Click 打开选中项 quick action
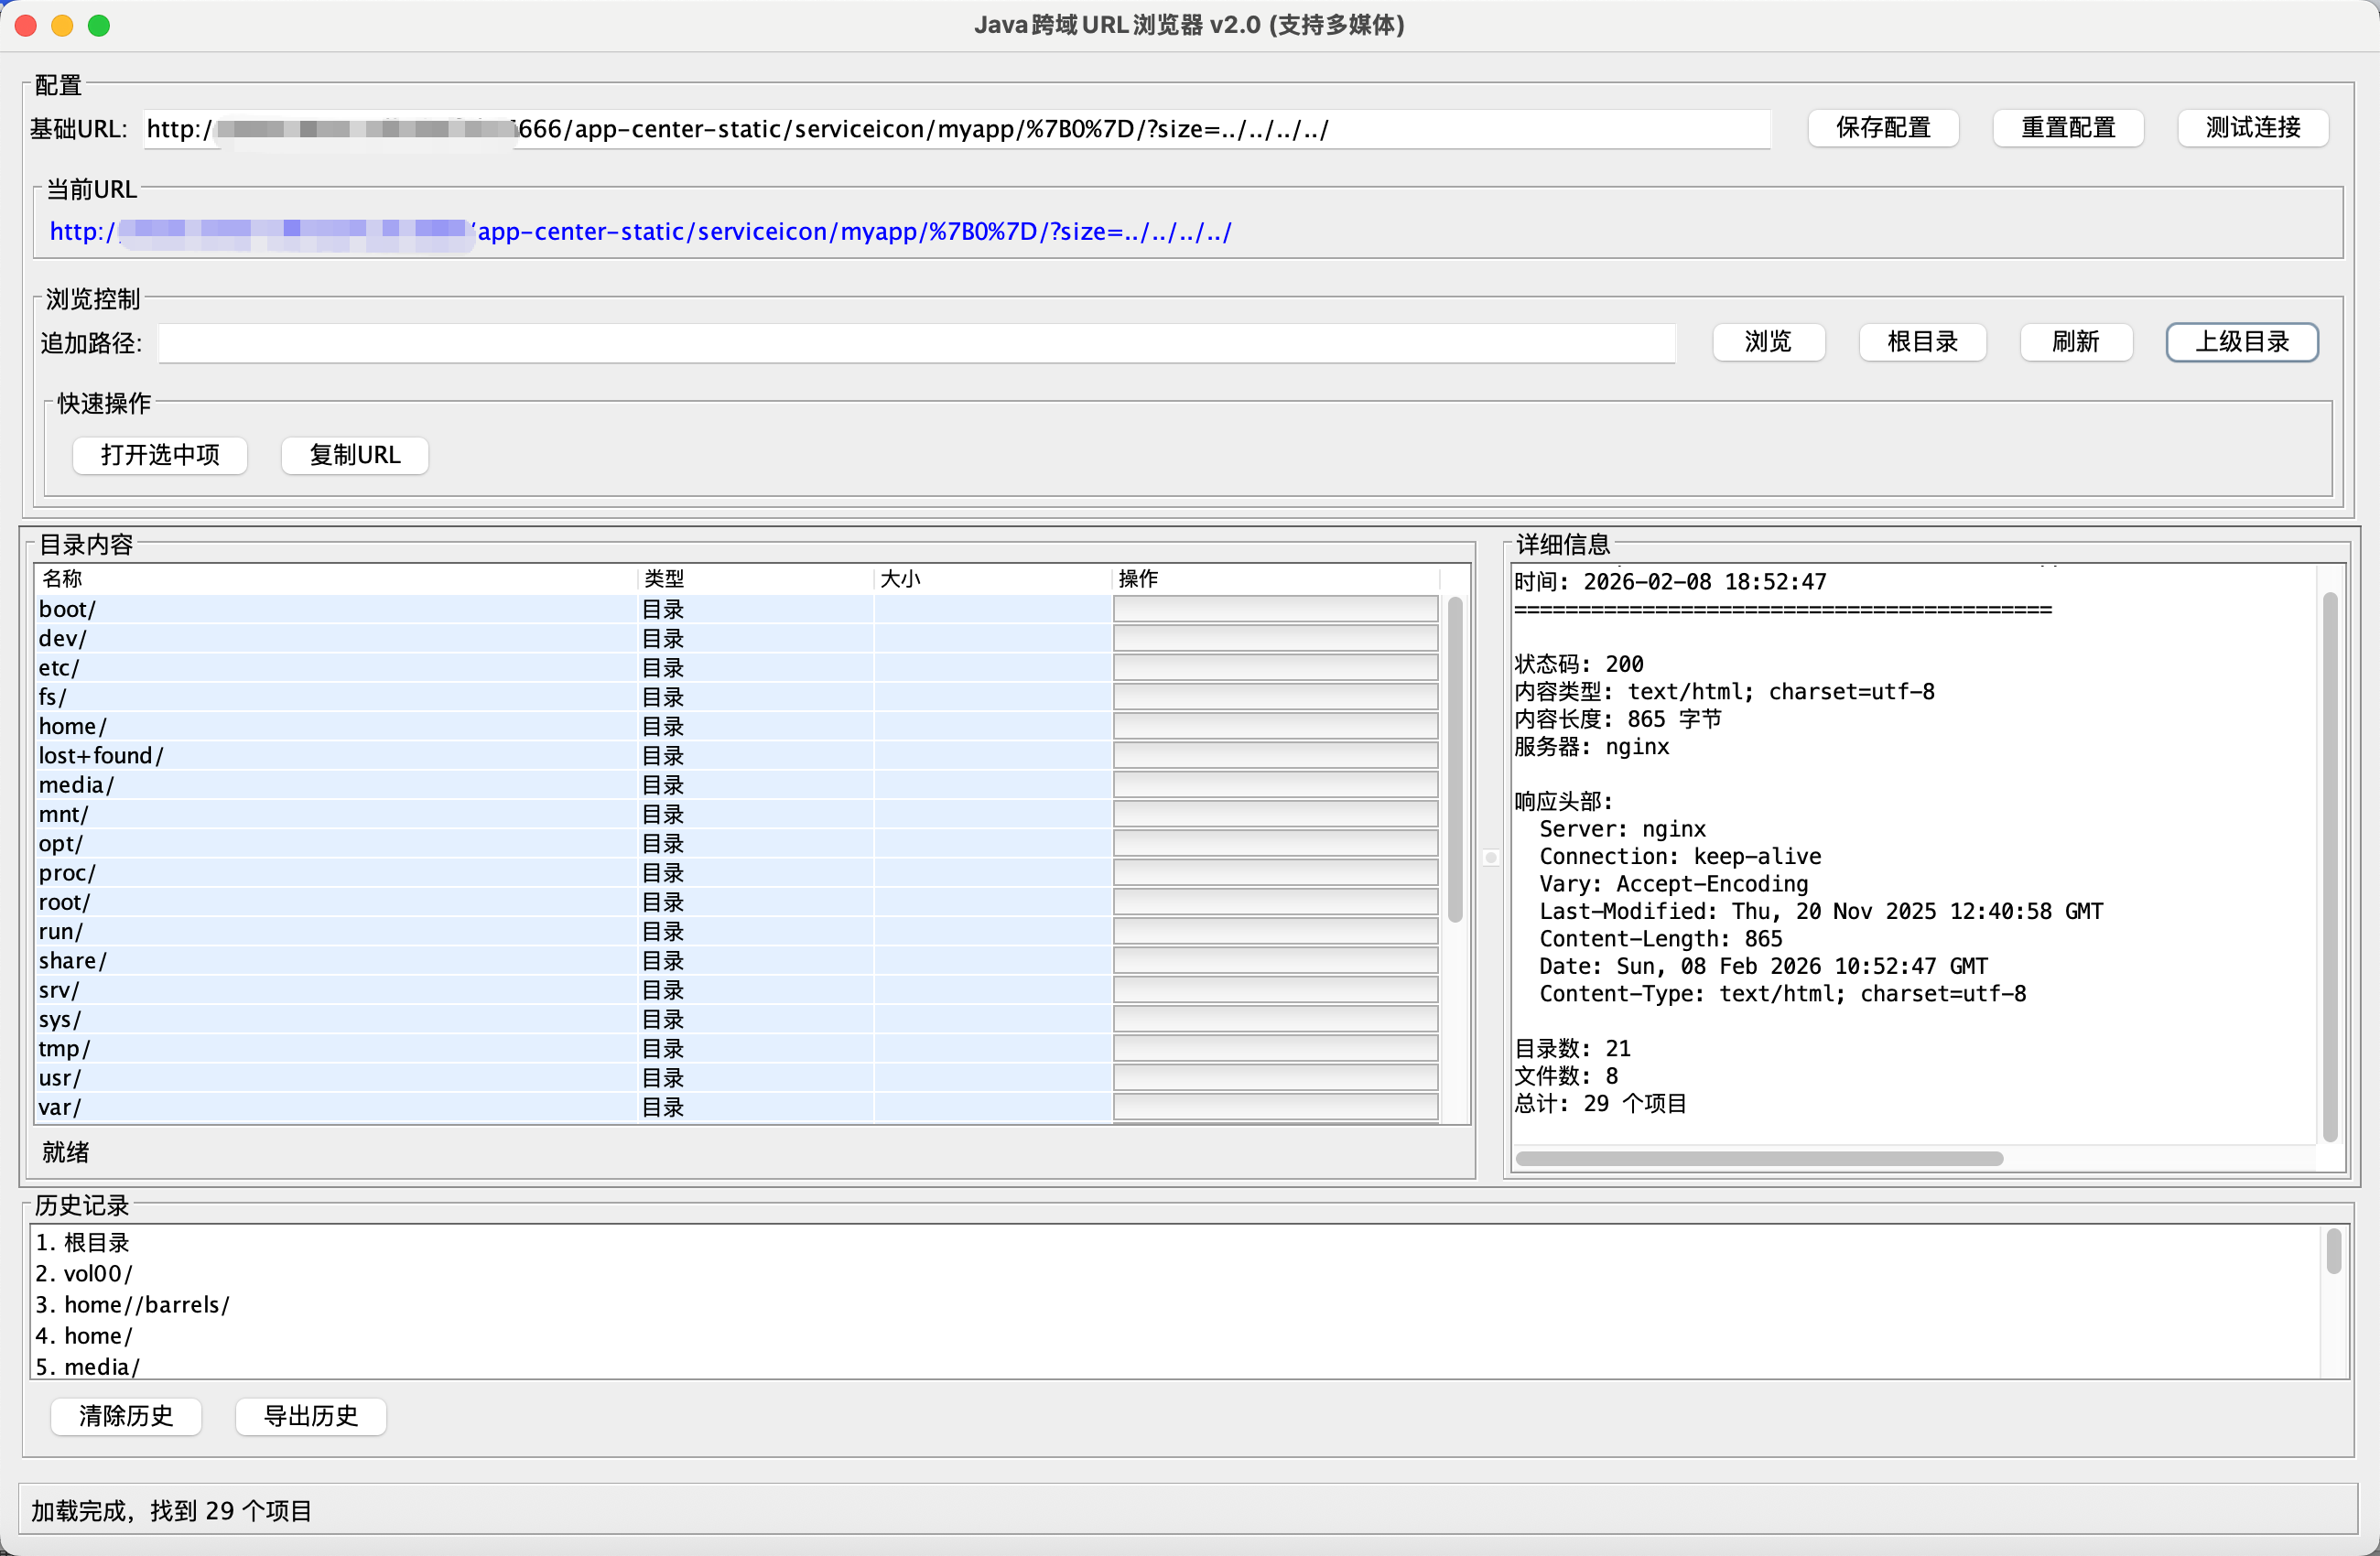 tap(160, 455)
